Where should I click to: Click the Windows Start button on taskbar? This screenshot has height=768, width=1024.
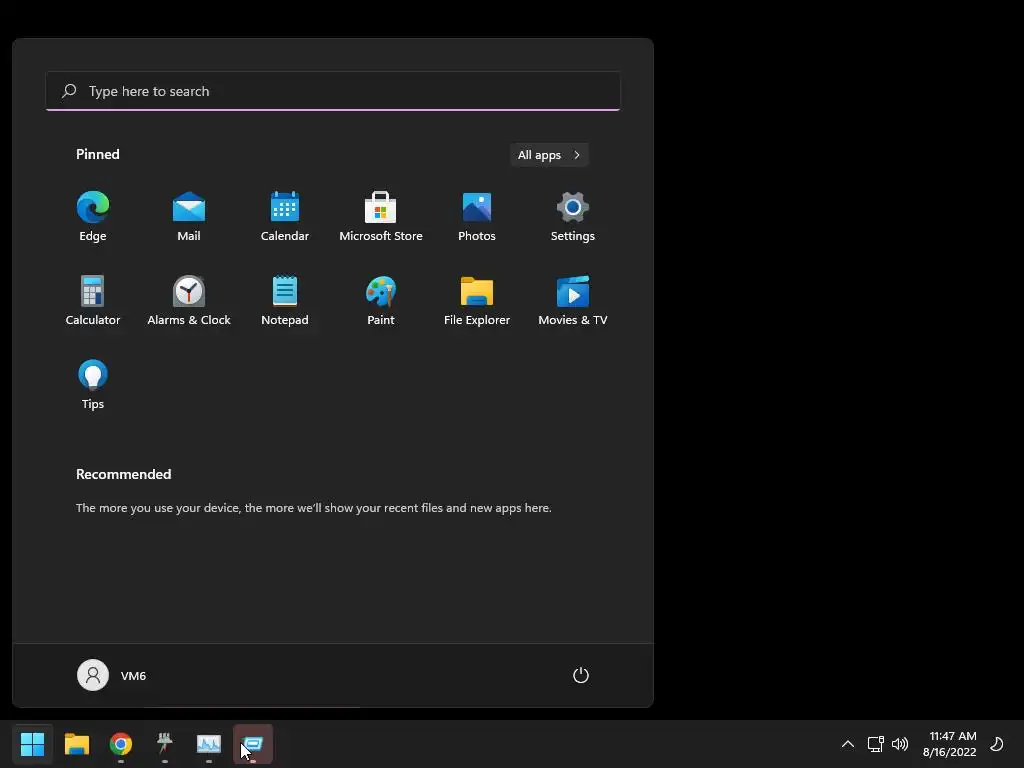pyautogui.click(x=32, y=744)
